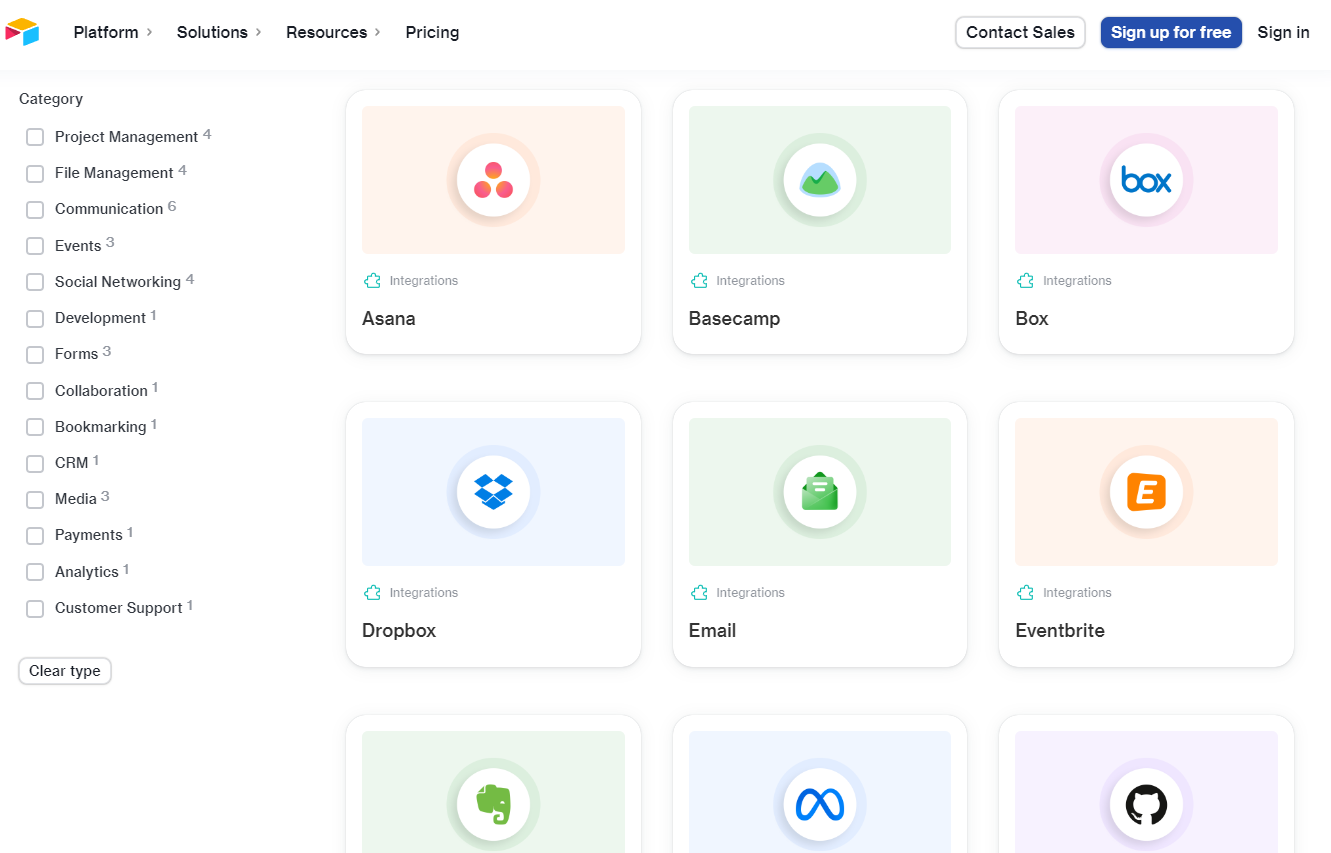Select the Events filter checkbox

pyautogui.click(x=35, y=246)
